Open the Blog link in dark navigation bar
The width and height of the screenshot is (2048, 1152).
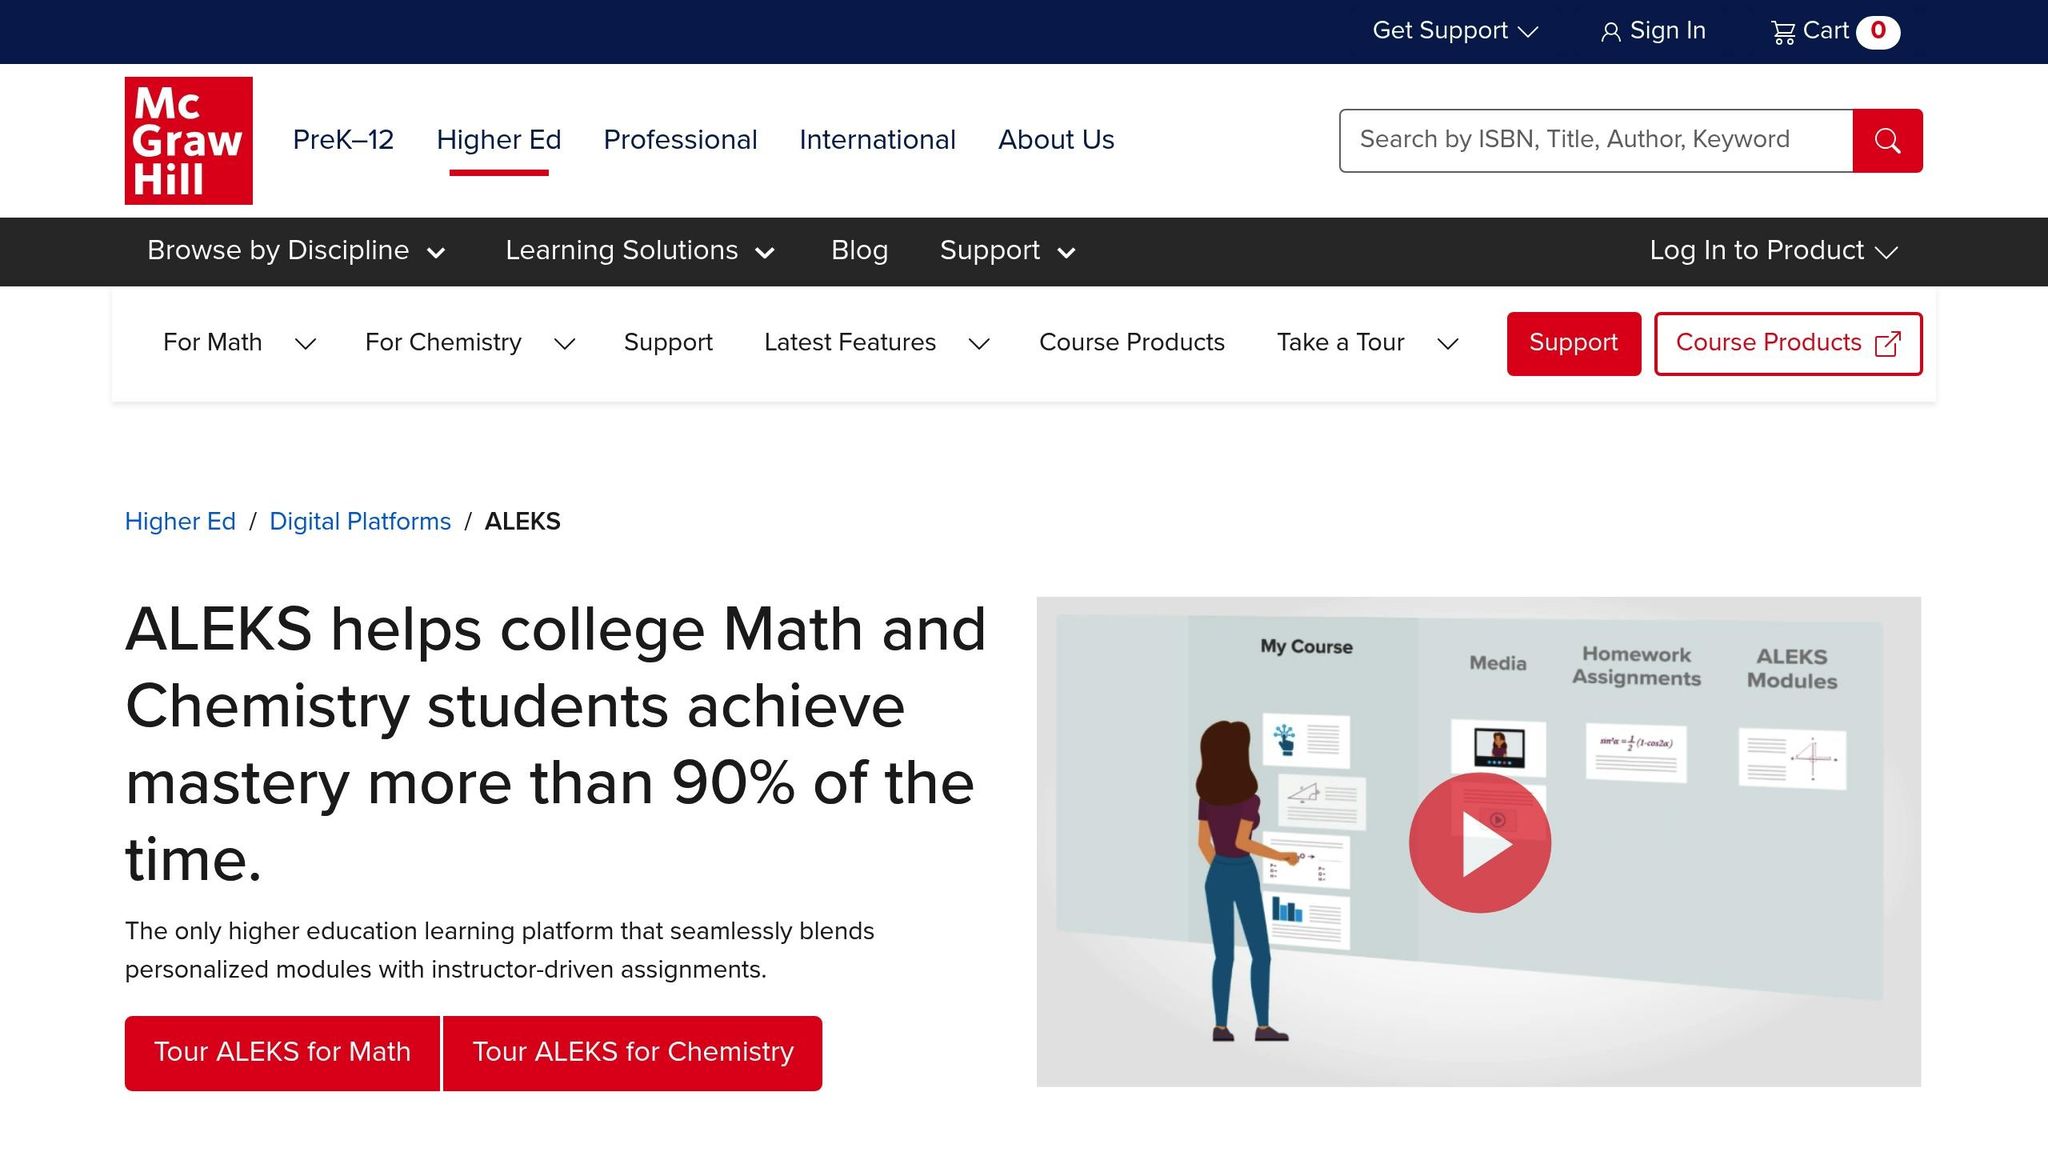(859, 251)
